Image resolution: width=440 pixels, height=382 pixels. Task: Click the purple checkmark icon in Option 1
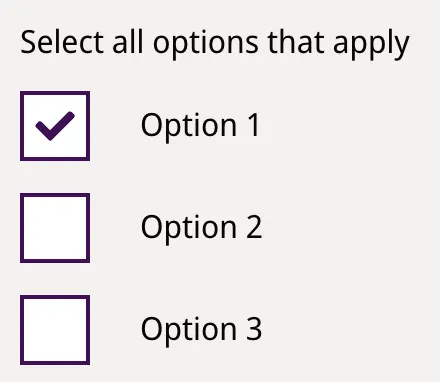(x=55, y=126)
